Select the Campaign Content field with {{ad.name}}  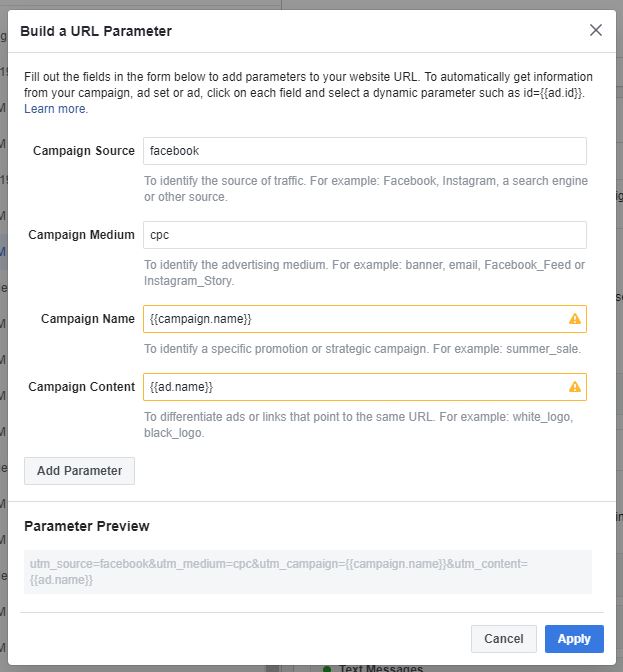tap(355, 387)
